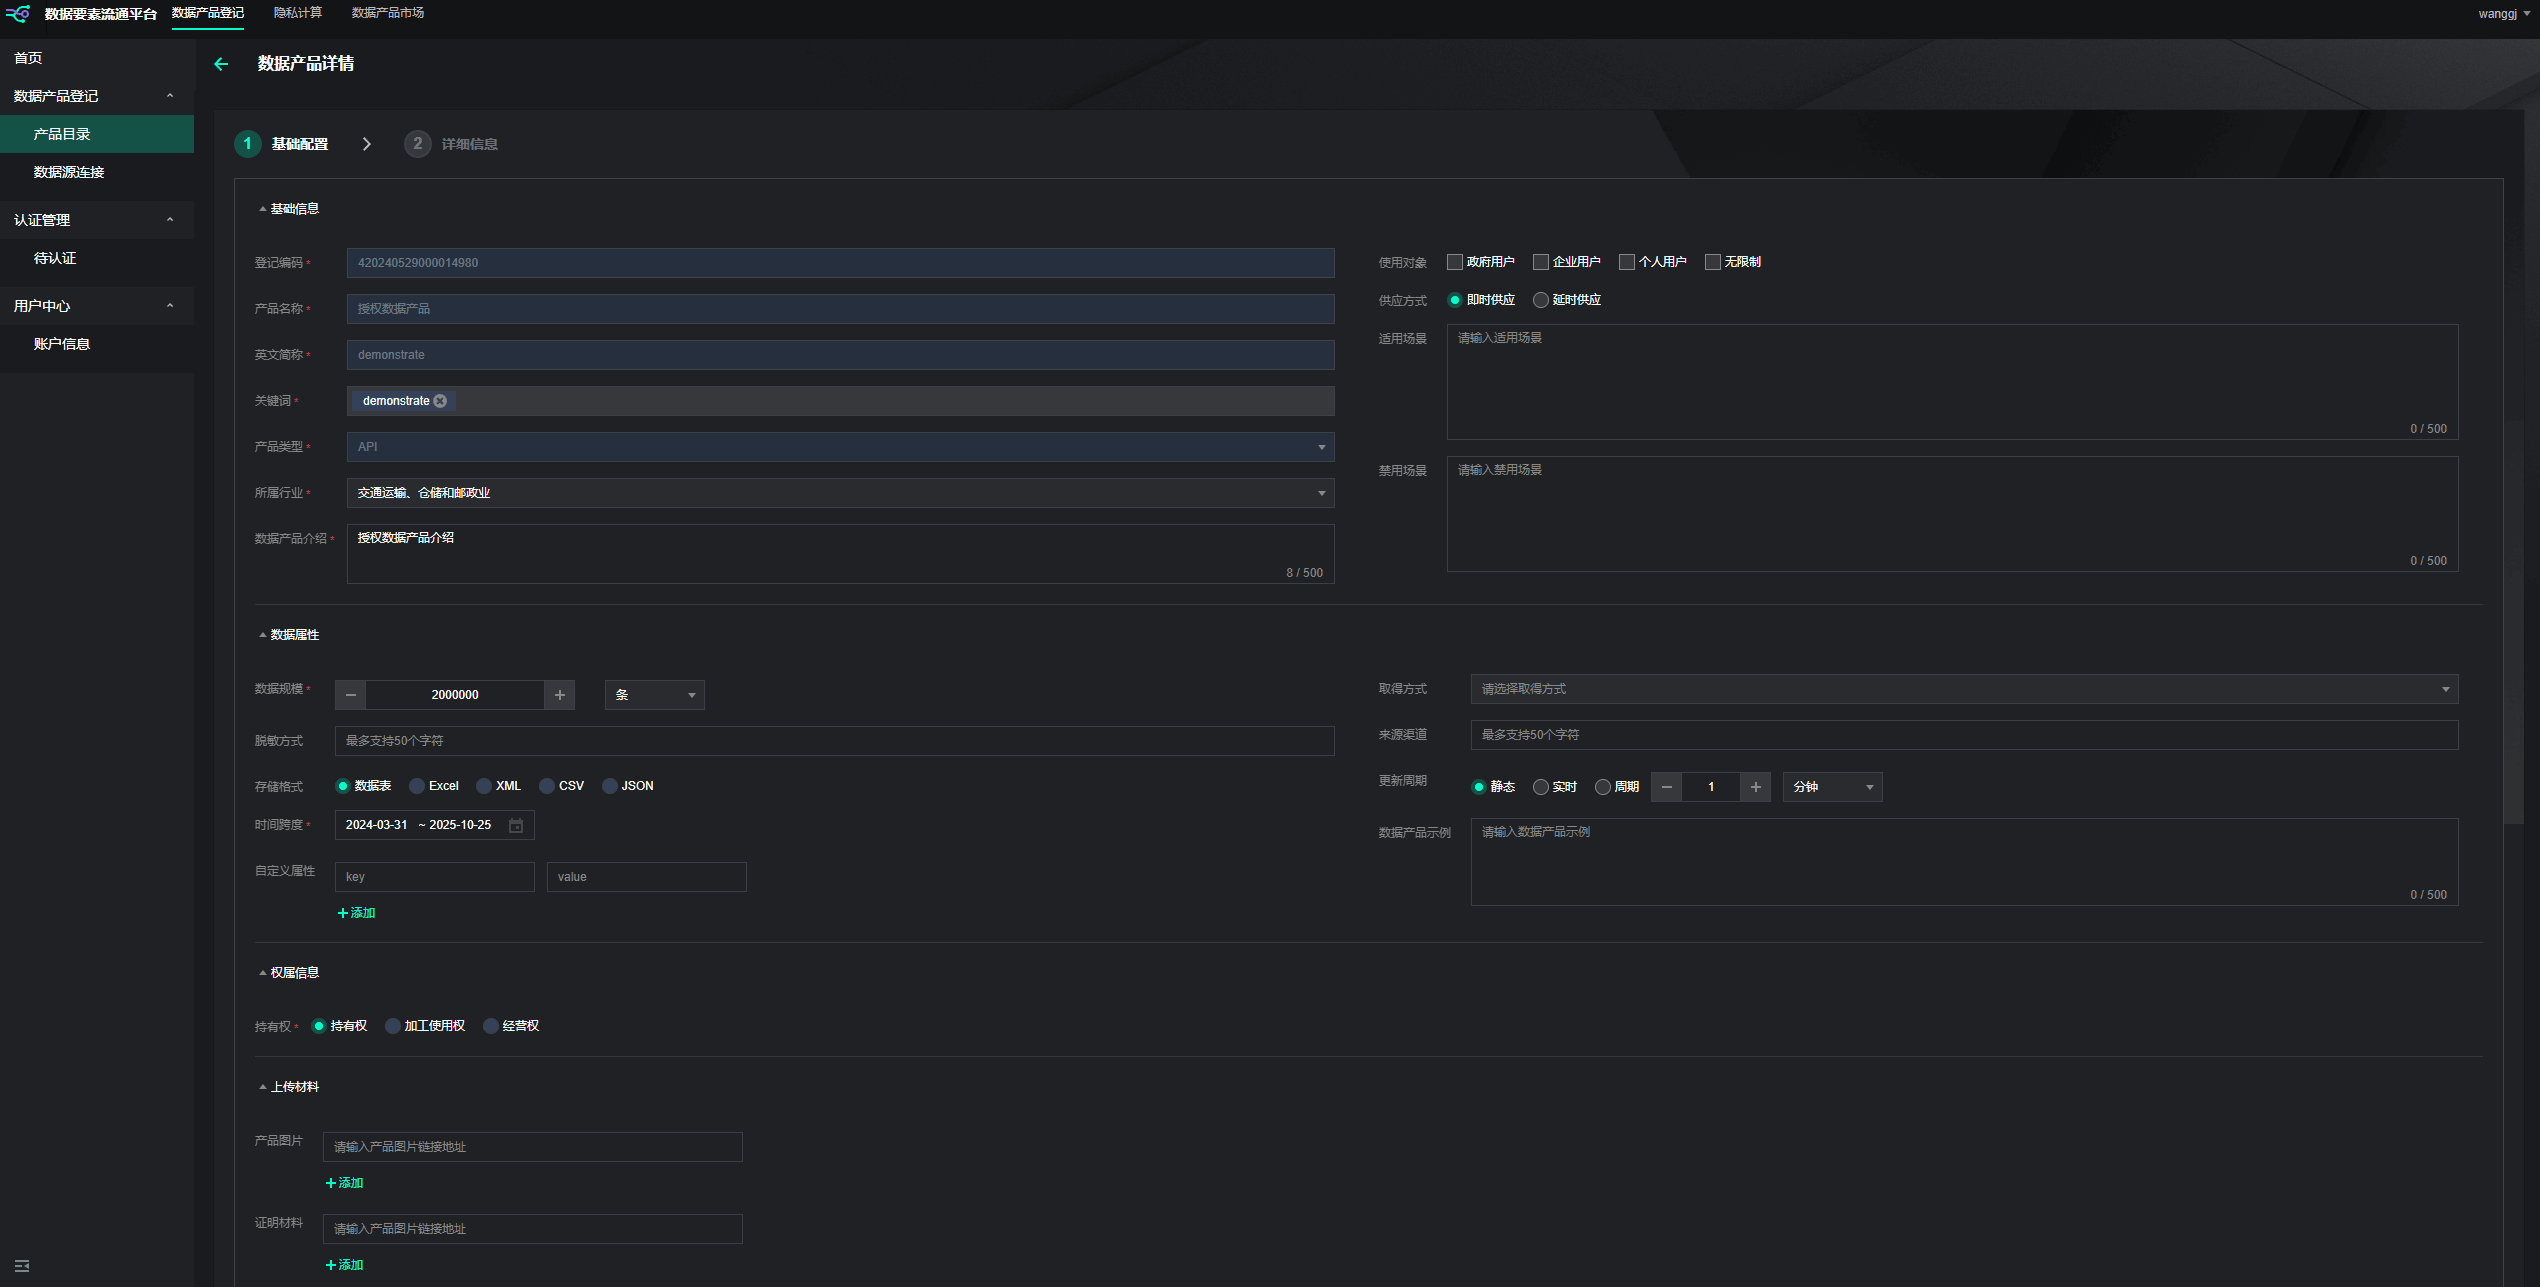2540x1287 pixels.
Task: Remove the demonstrate keyword tag
Action: tap(440, 401)
